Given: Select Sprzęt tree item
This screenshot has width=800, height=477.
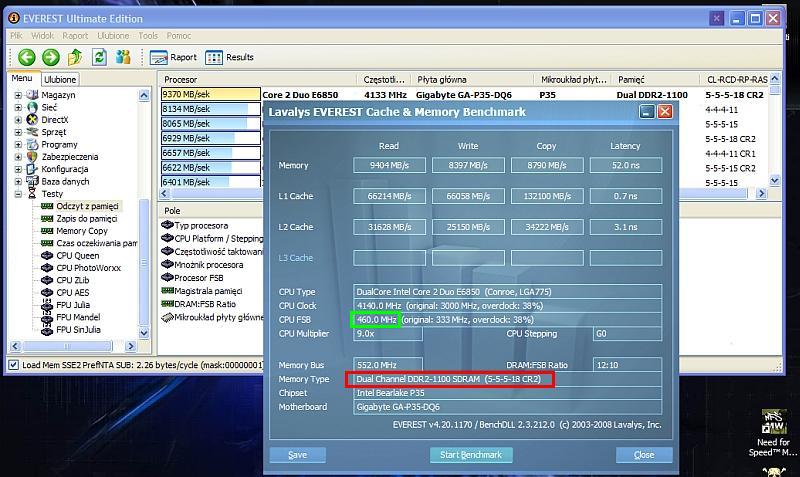Looking at the screenshot, I should pos(54,132).
